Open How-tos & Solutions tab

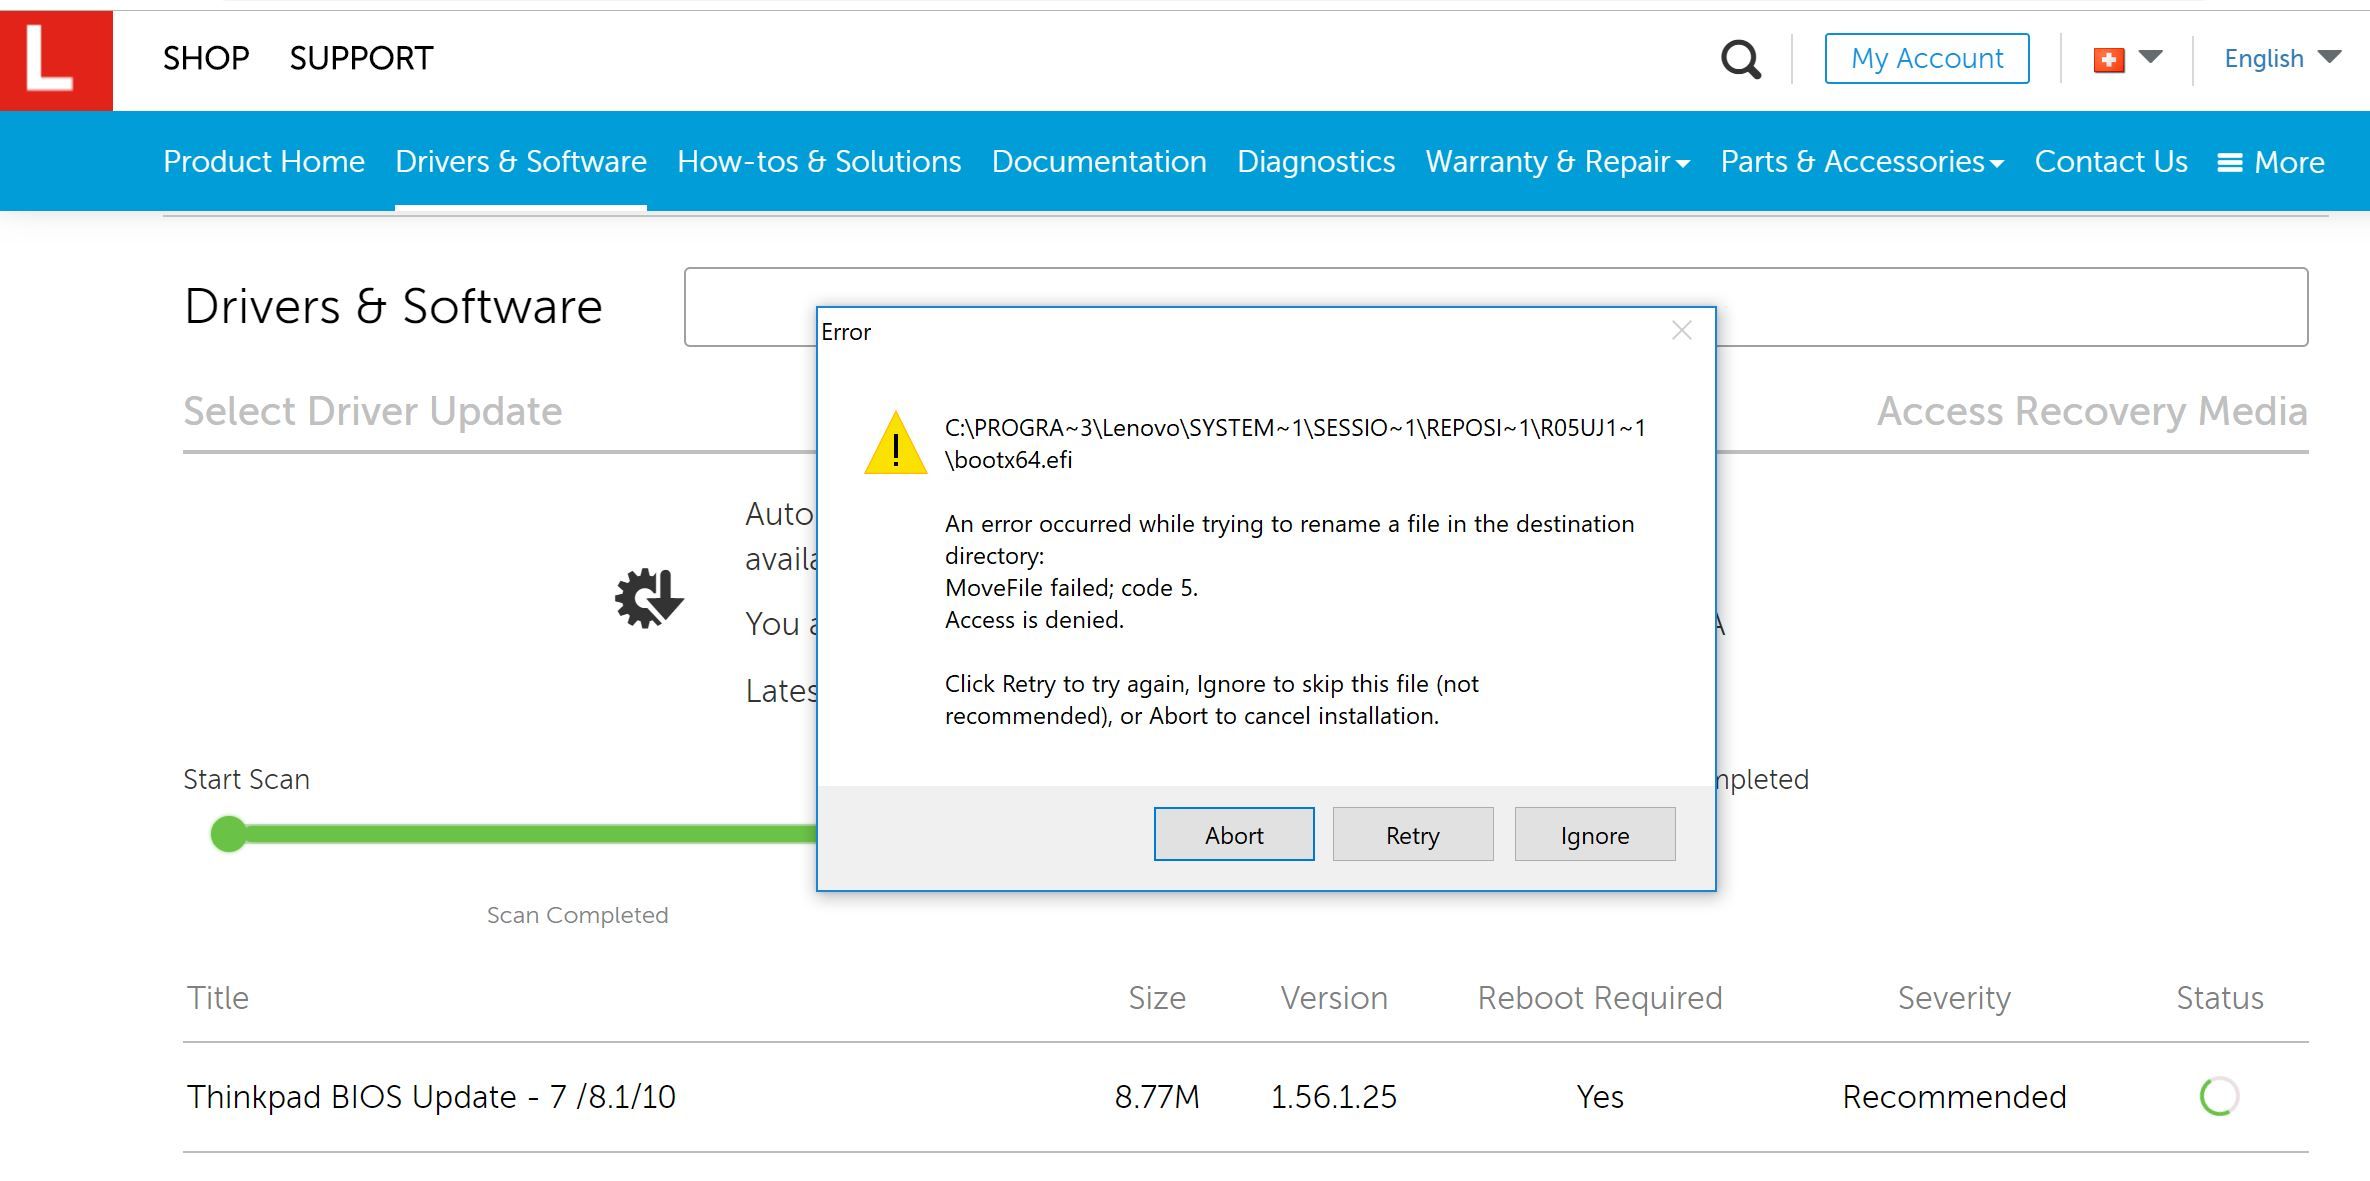(819, 161)
